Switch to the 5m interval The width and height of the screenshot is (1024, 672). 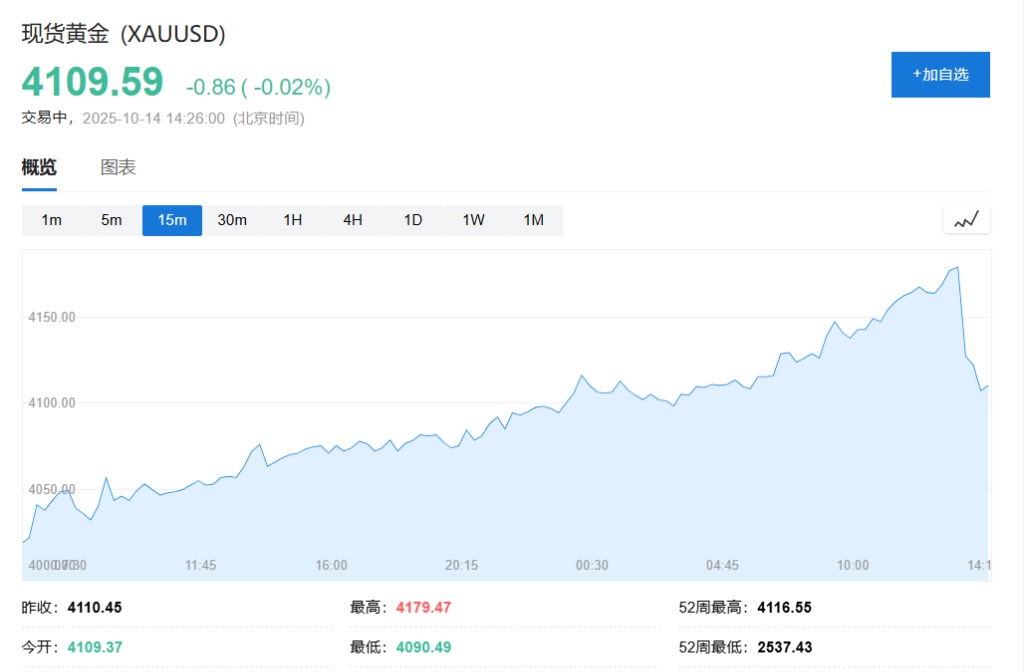(112, 220)
